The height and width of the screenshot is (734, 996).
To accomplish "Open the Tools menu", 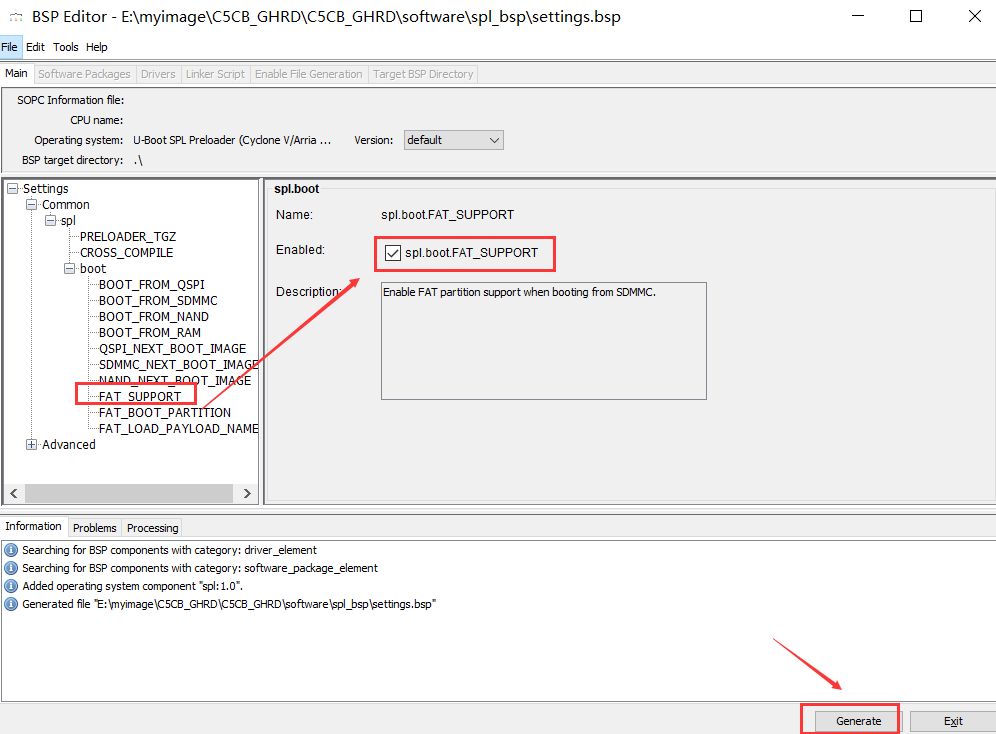I will pyautogui.click(x=65, y=47).
